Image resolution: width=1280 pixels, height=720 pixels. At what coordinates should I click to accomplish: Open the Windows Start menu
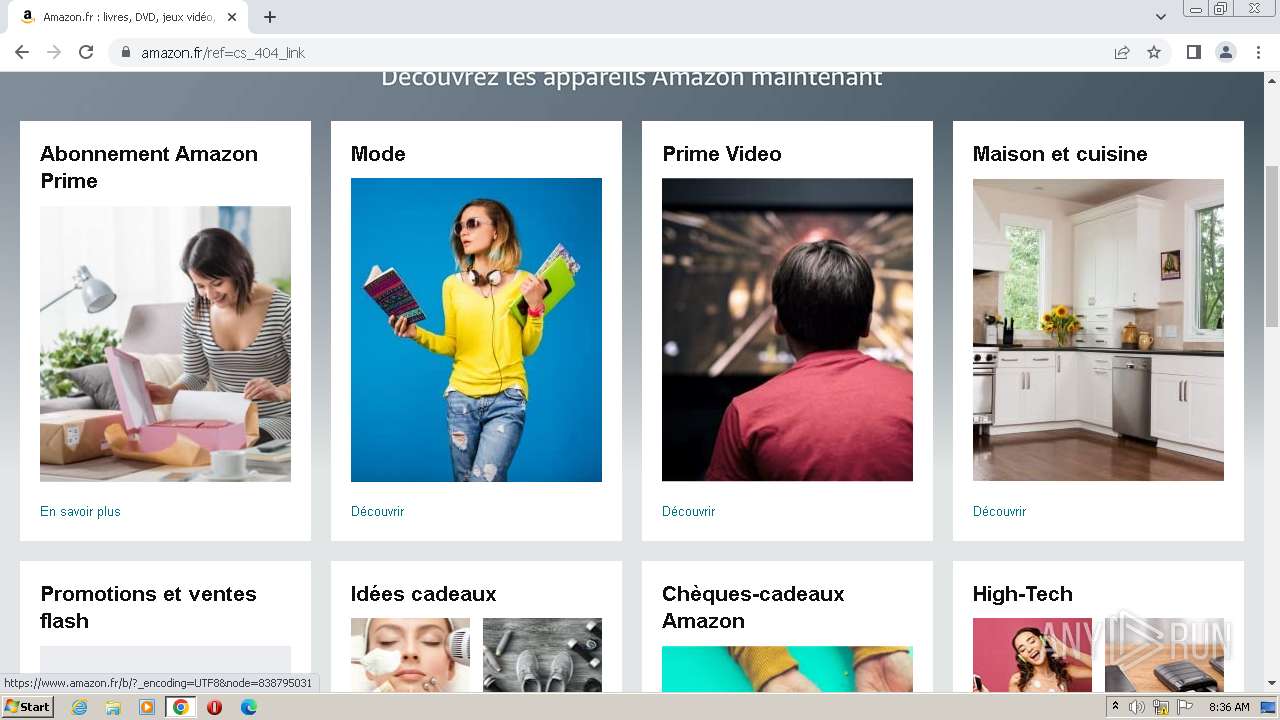tap(27, 707)
